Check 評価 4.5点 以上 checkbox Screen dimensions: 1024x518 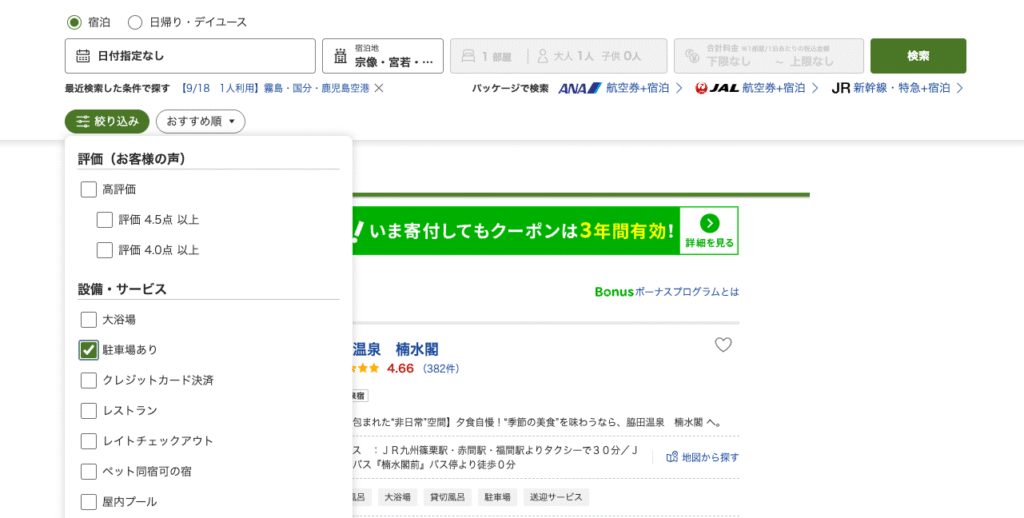click(104, 219)
